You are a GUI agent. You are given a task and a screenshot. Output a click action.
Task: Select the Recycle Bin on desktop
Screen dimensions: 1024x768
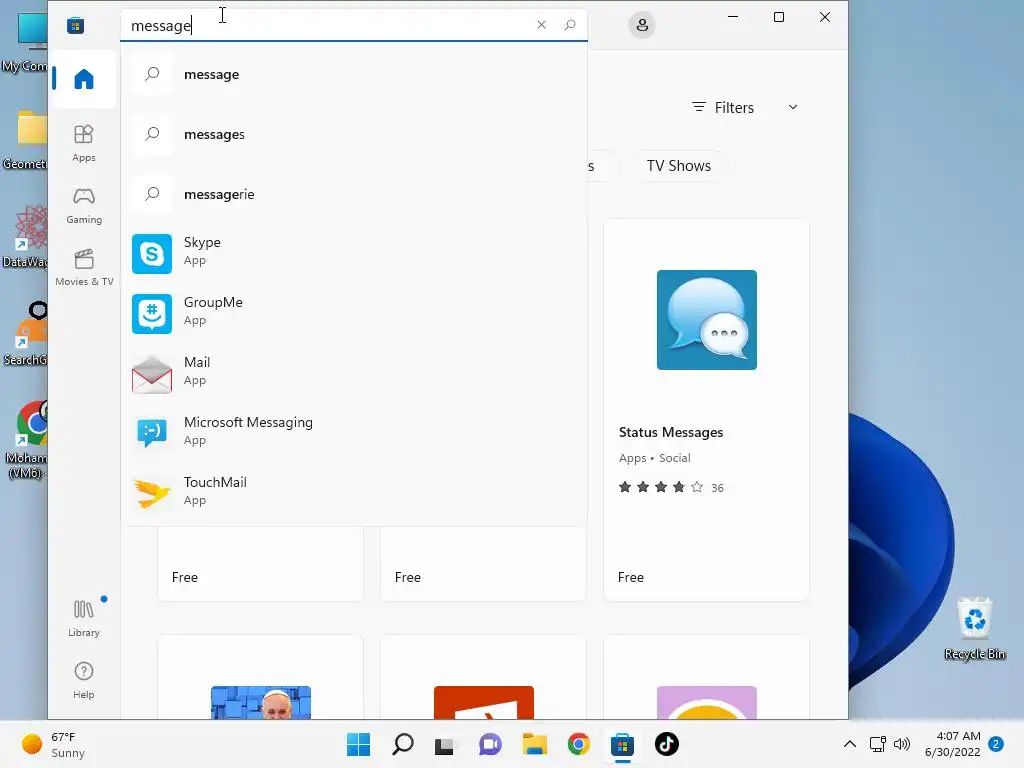(x=974, y=628)
